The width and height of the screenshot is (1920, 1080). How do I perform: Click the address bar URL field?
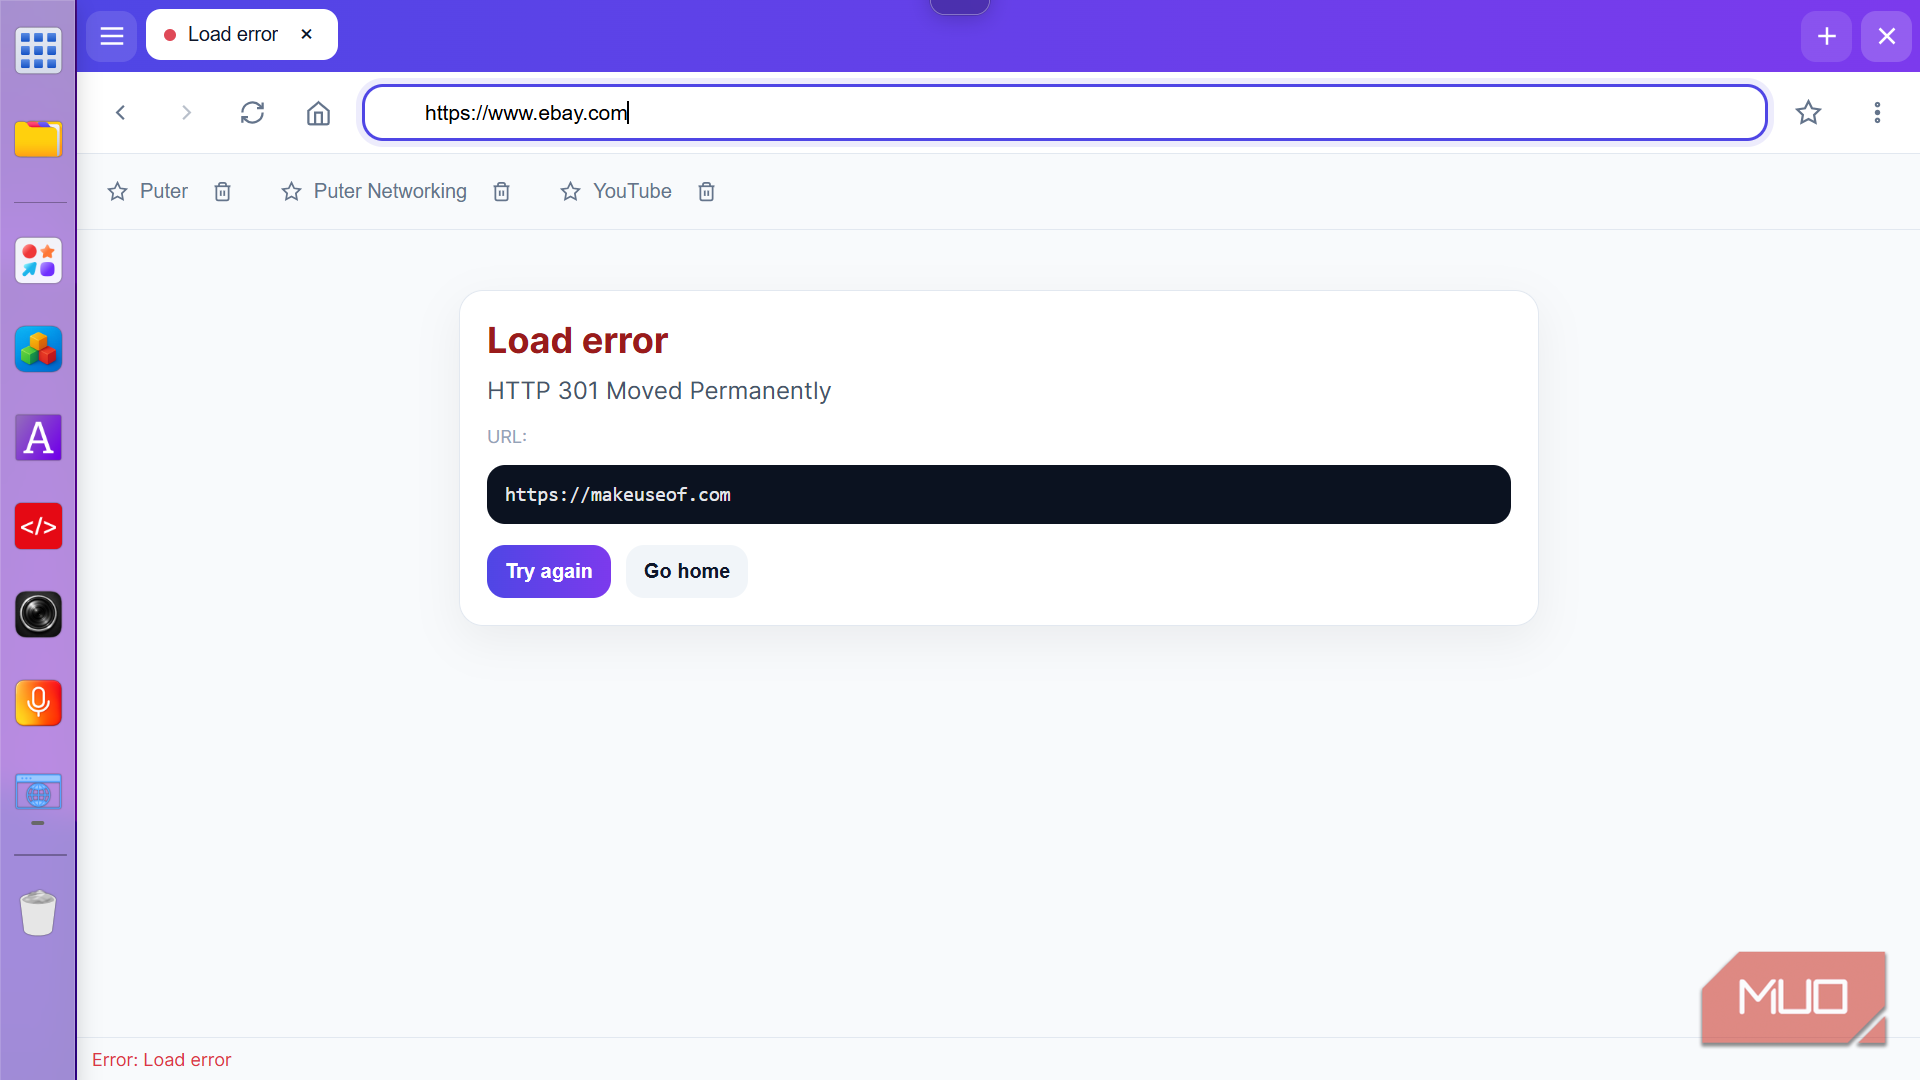(x=1064, y=113)
